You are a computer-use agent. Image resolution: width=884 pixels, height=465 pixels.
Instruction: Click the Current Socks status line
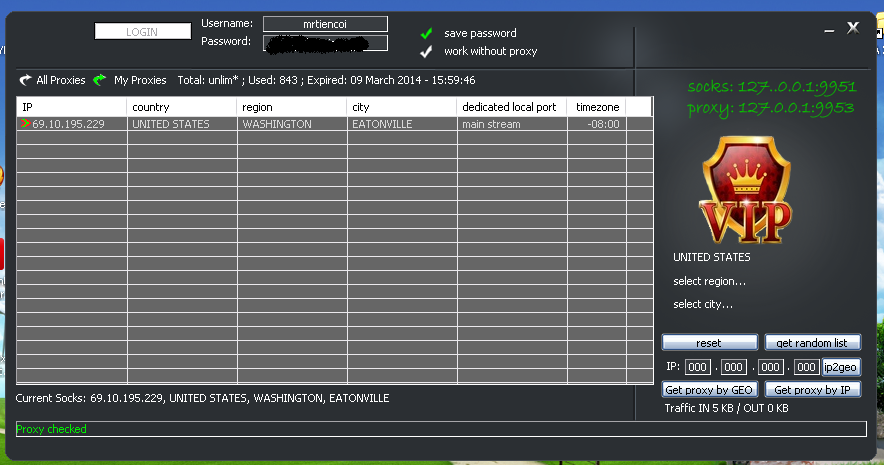[x=202, y=398]
